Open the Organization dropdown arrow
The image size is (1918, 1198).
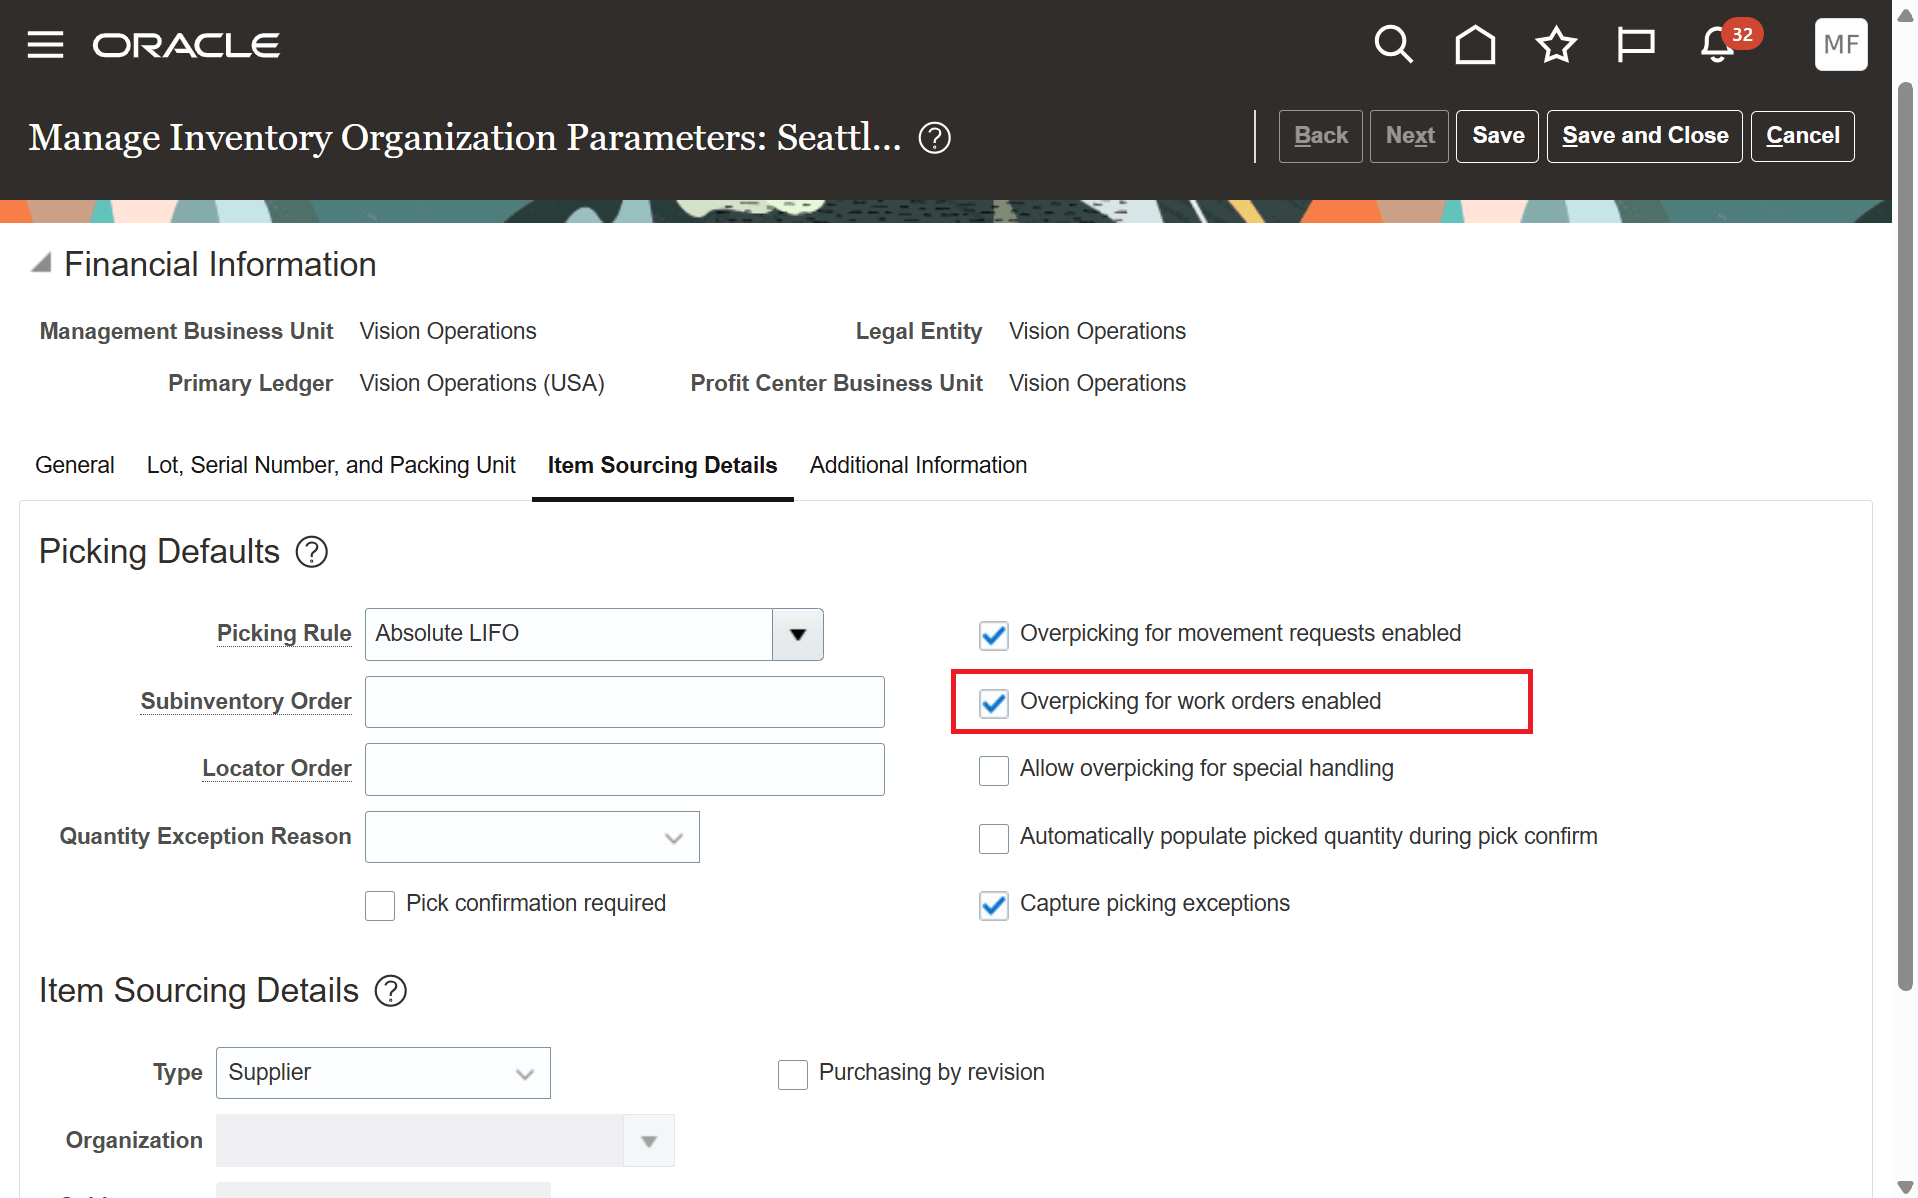point(649,1141)
